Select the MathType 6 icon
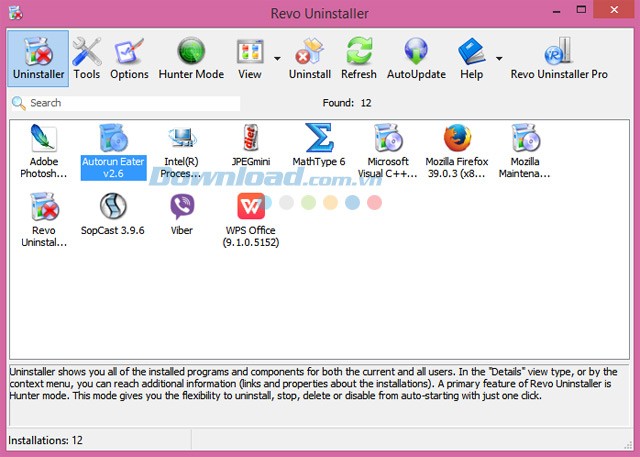Screen dimensions: 640x457 point(319,139)
